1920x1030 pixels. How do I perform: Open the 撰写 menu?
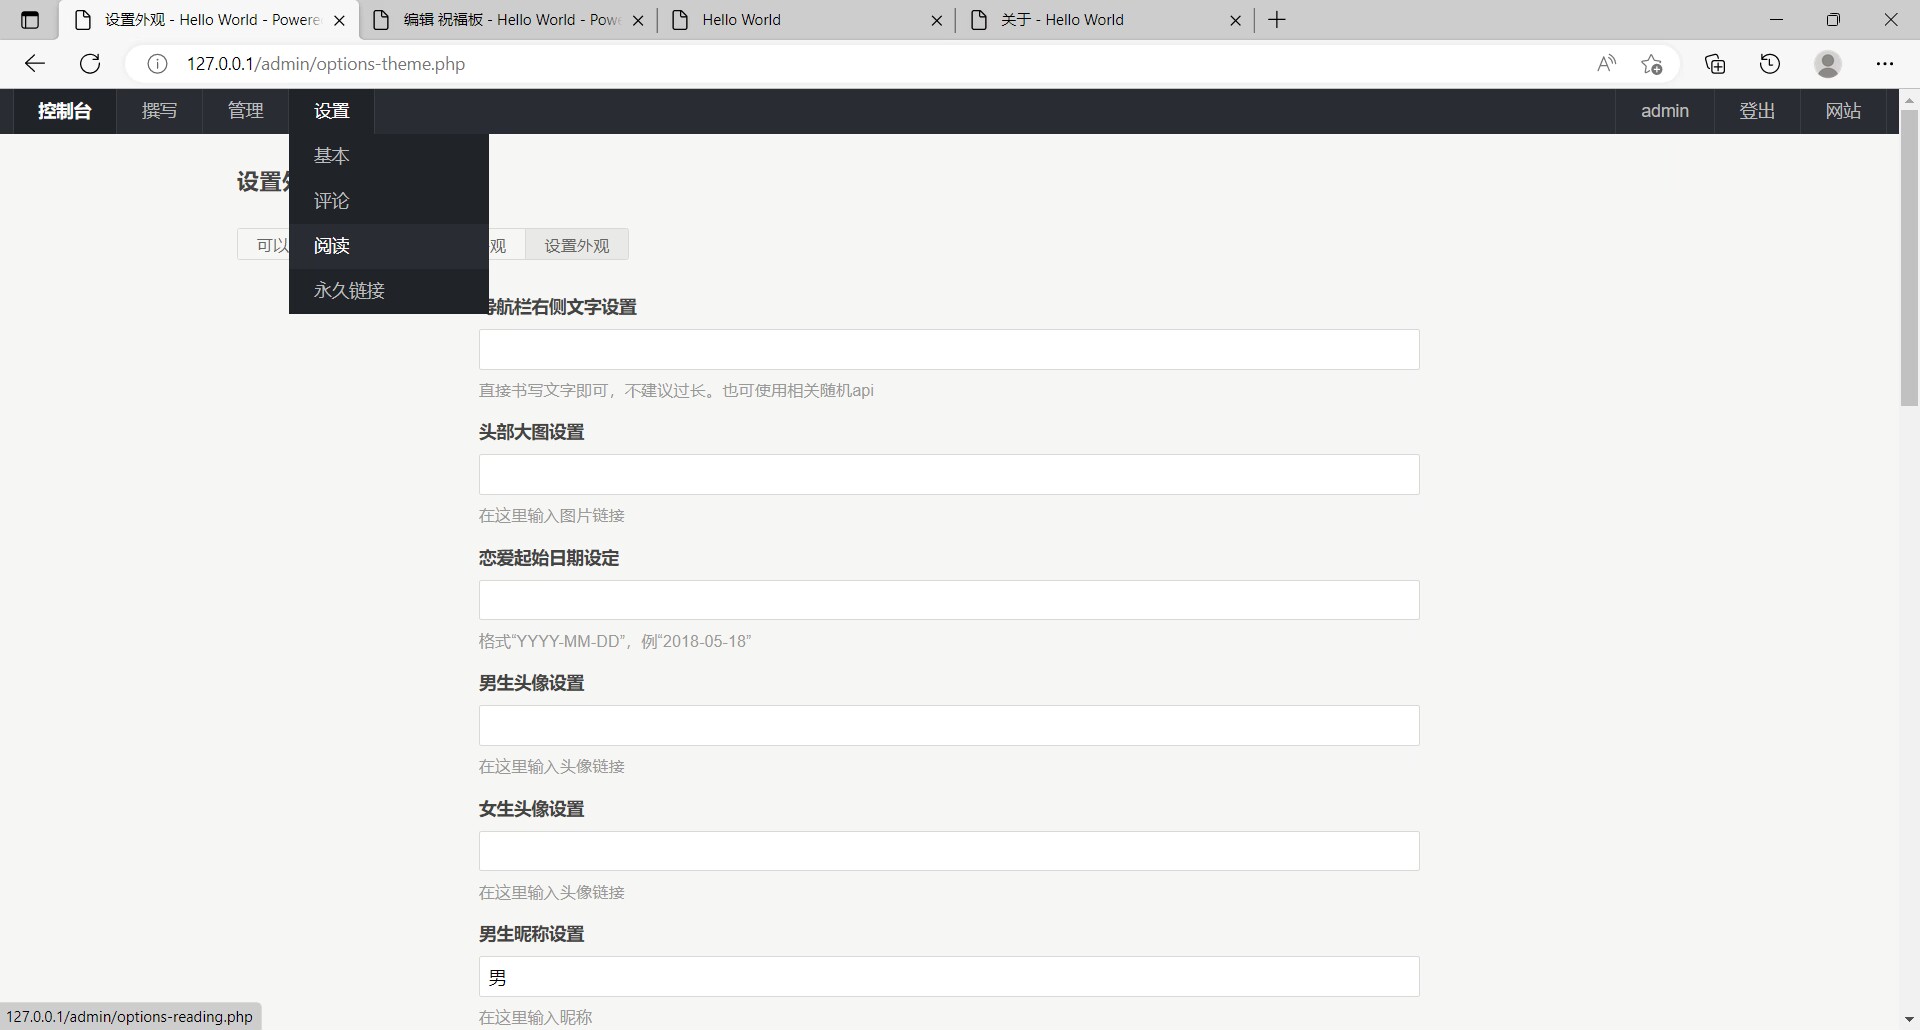tap(160, 111)
